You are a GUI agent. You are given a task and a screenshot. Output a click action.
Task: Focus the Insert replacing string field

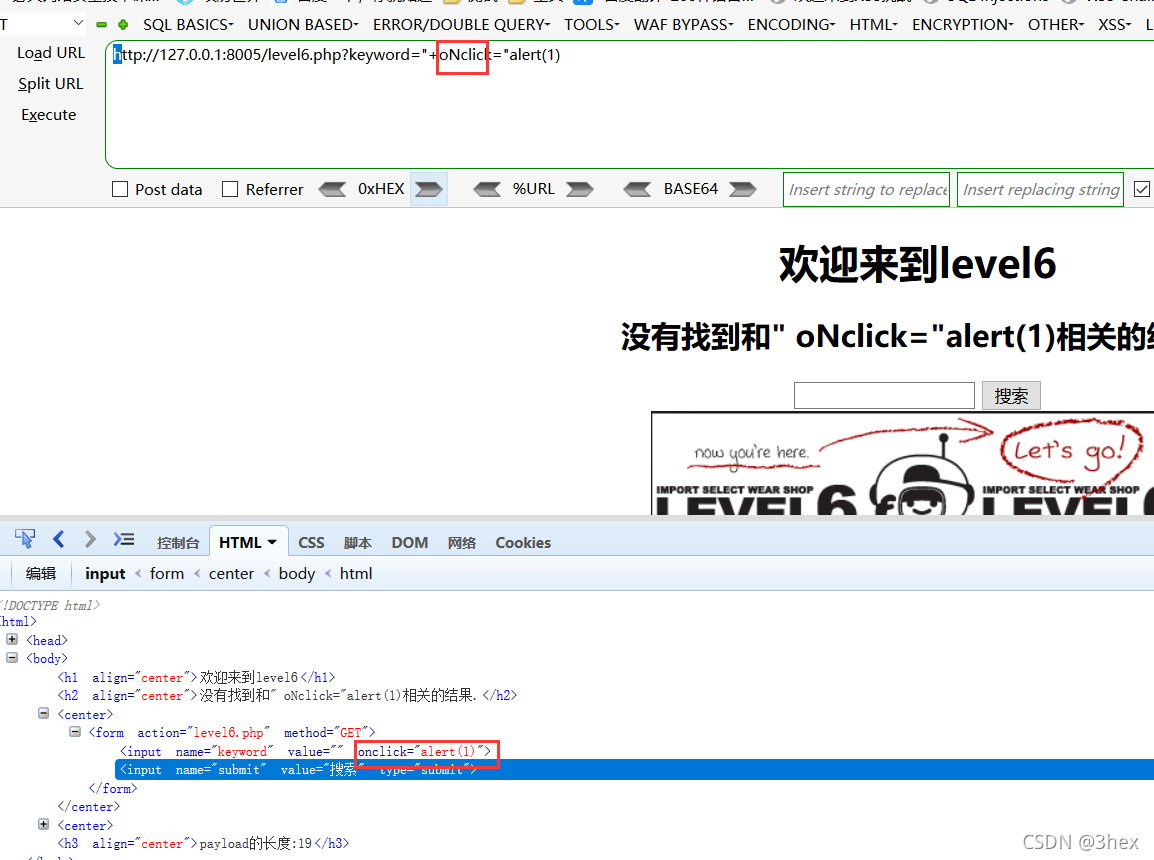(1040, 189)
